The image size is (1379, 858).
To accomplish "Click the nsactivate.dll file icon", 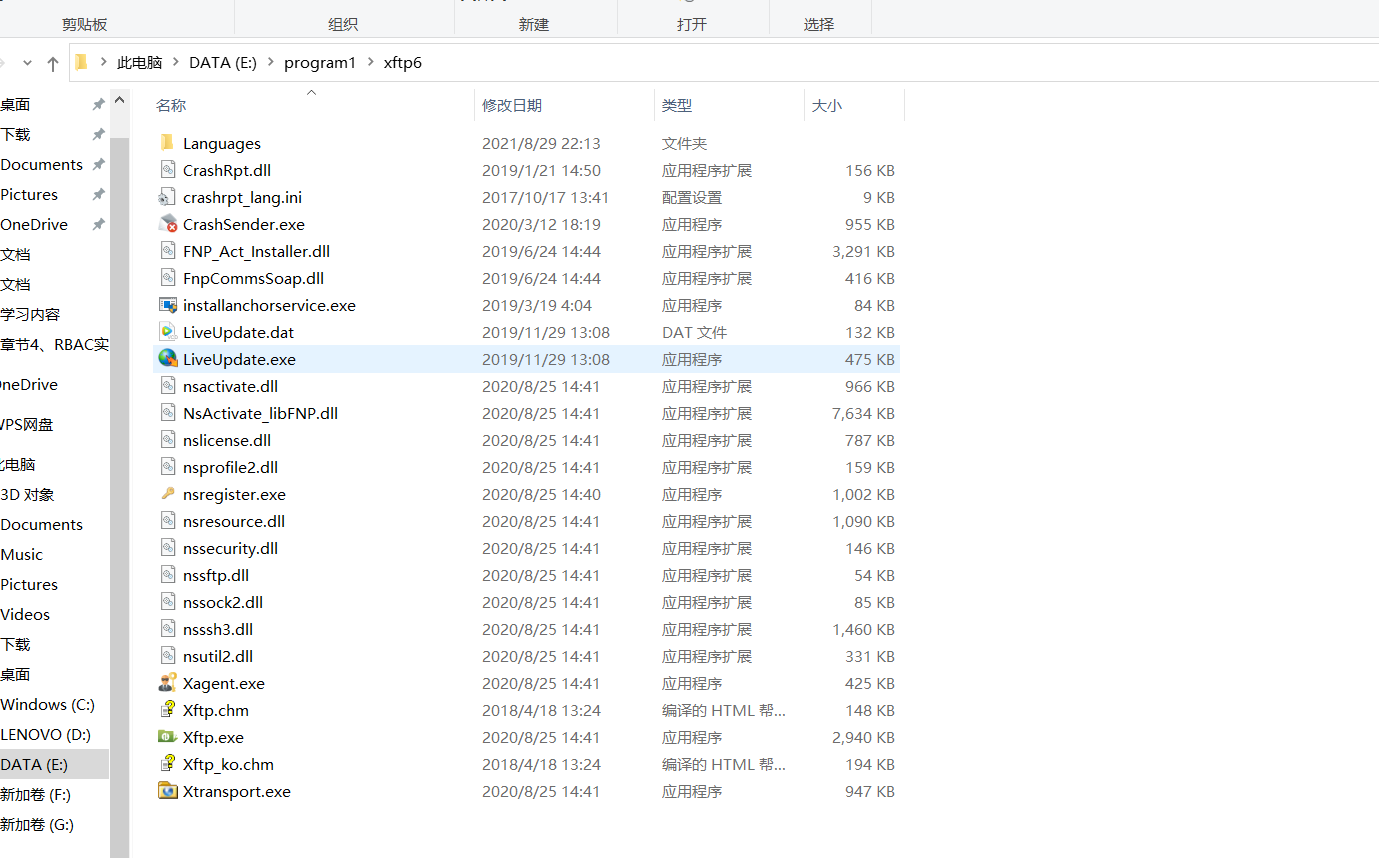I will pos(167,386).
